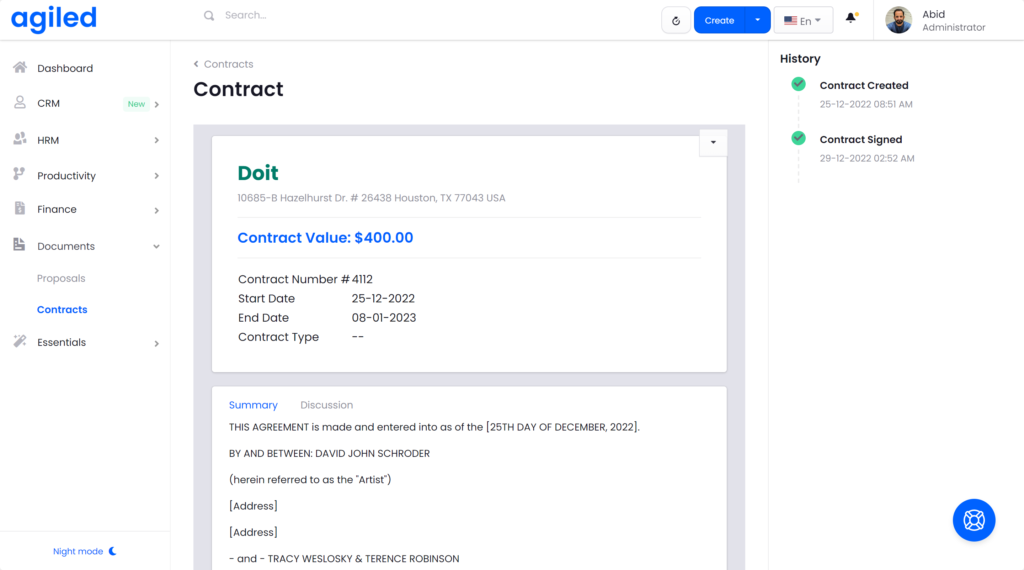Open the Create dropdown arrow
This screenshot has width=1024, height=570.
(x=758, y=20)
